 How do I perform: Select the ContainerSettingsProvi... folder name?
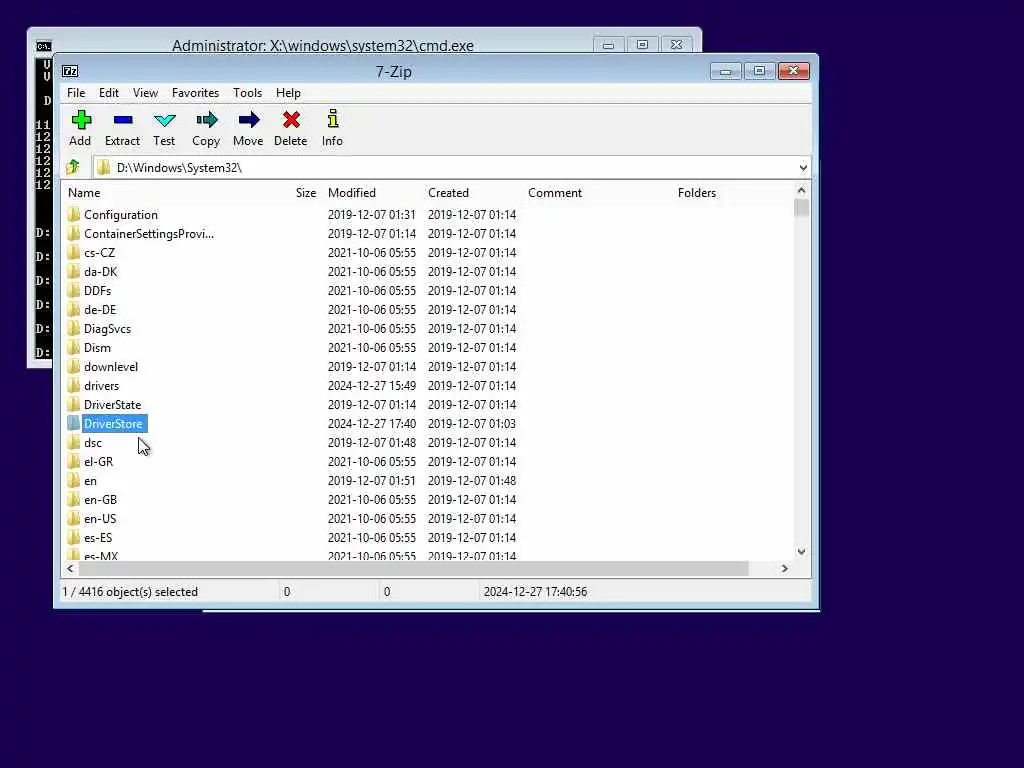coord(149,233)
